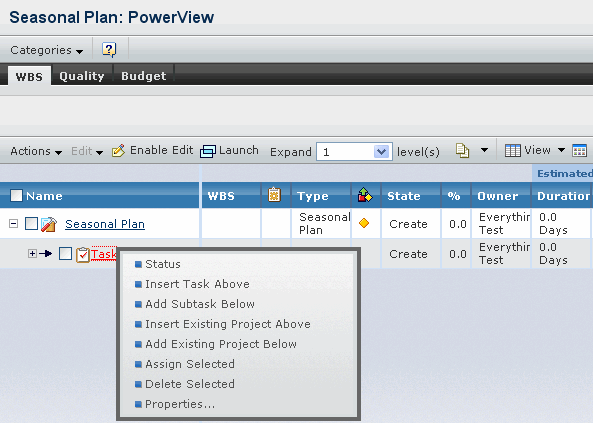This screenshot has height=423, width=593.
Task: Open the Categories dropdown
Action: (47, 50)
